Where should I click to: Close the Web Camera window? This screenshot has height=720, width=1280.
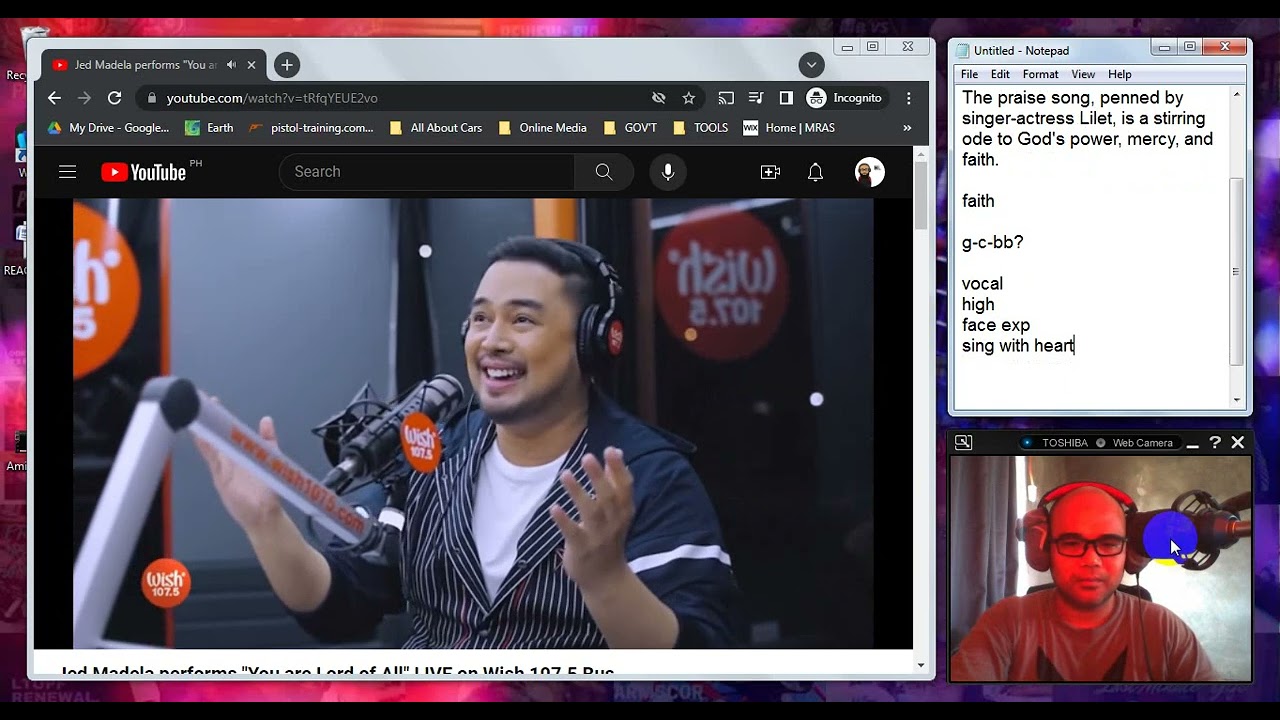point(1238,442)
